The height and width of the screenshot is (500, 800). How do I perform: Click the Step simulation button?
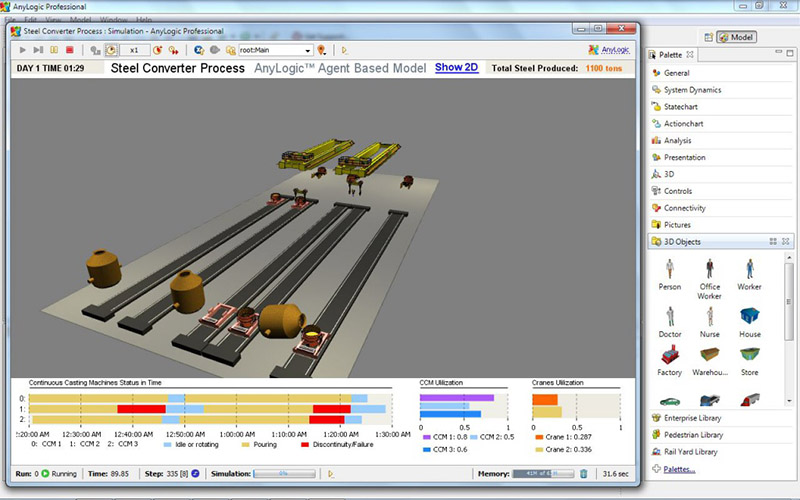pyautogui.click(x=38, y=50)
